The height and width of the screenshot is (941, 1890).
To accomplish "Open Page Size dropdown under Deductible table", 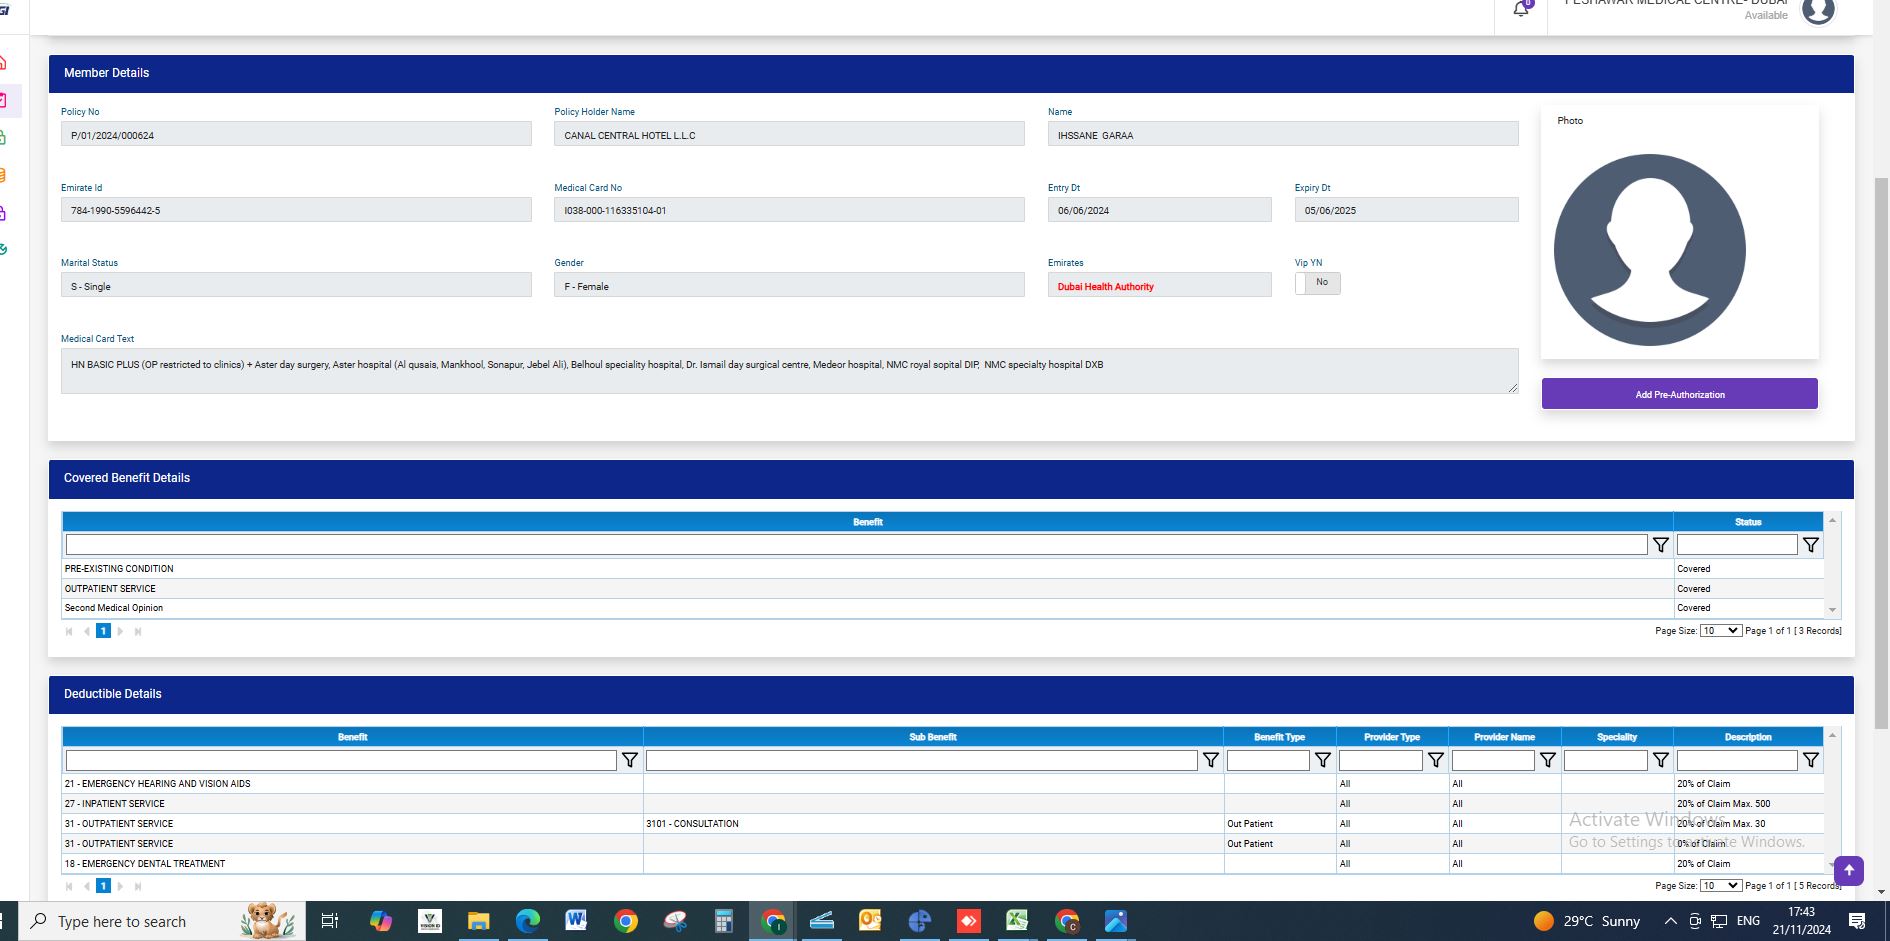I will (x=1720, y=886).
